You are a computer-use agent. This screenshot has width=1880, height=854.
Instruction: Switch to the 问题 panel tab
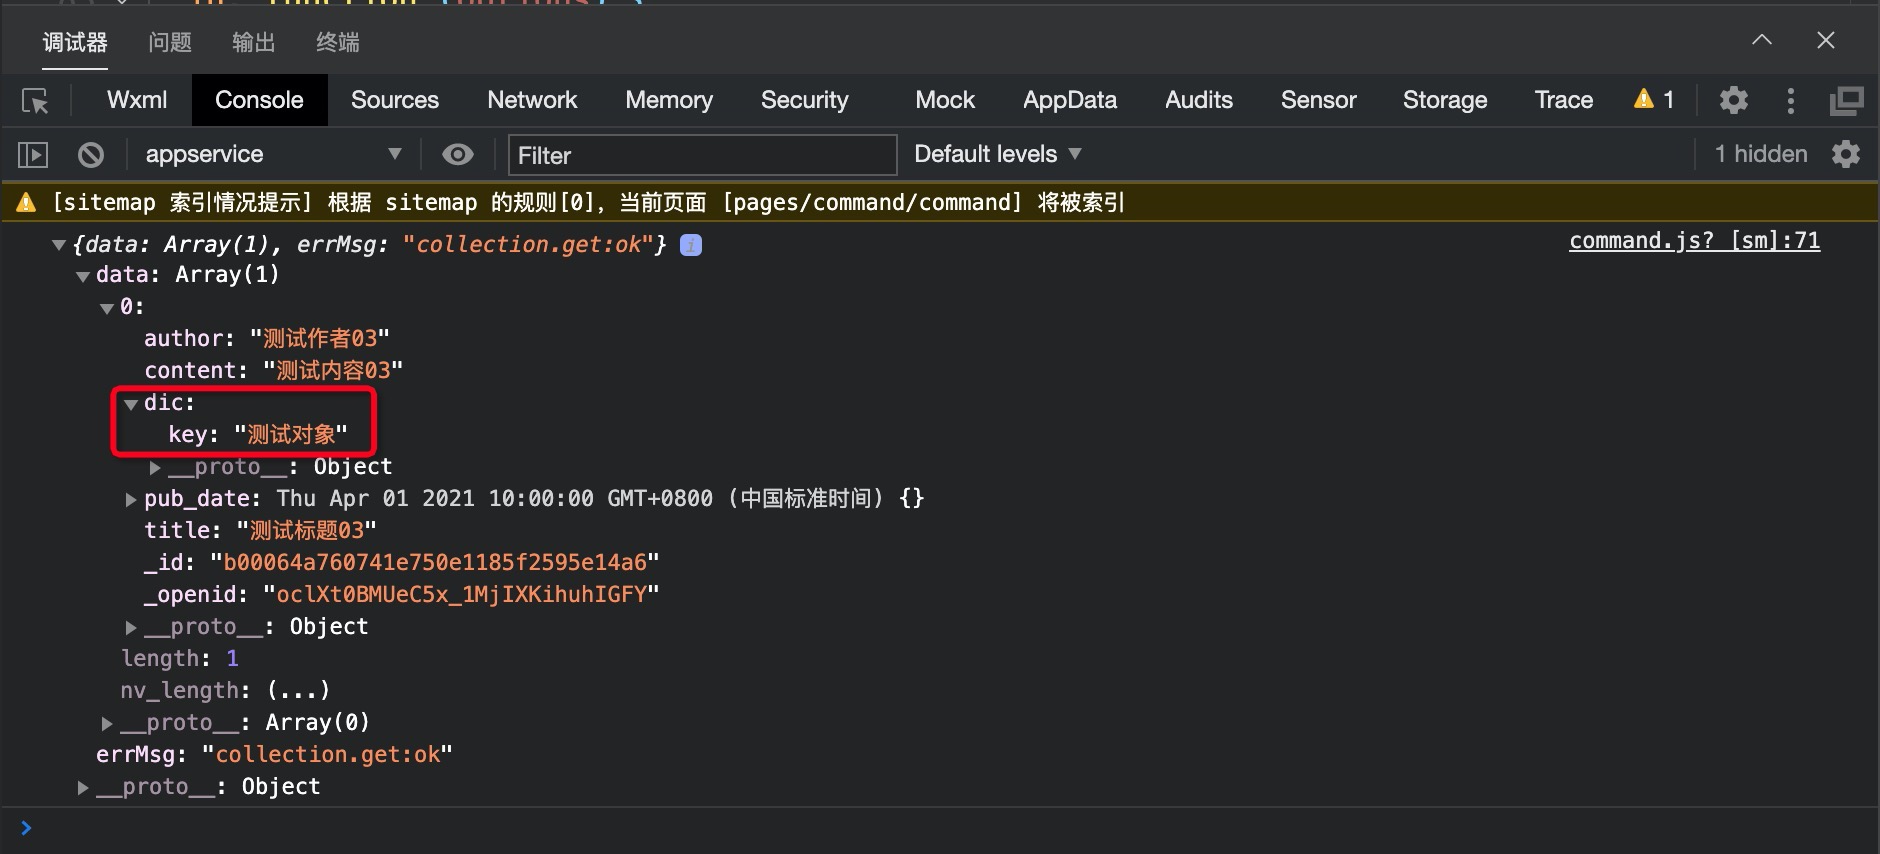click(x=170, y=42)
